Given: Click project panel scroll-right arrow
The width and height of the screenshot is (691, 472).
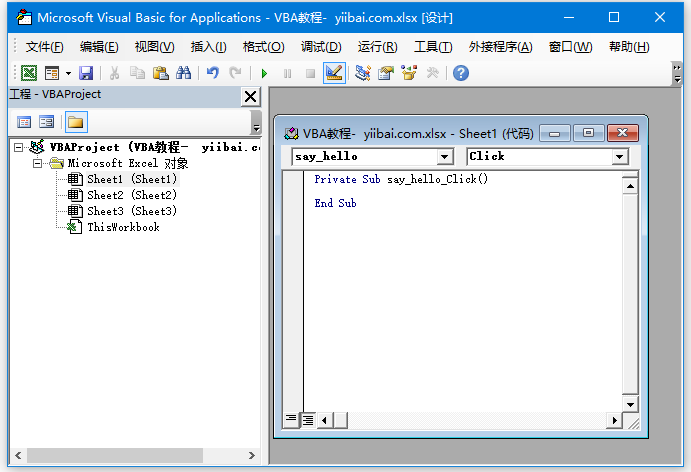Looking at the screenshot, I should point(252,455).
